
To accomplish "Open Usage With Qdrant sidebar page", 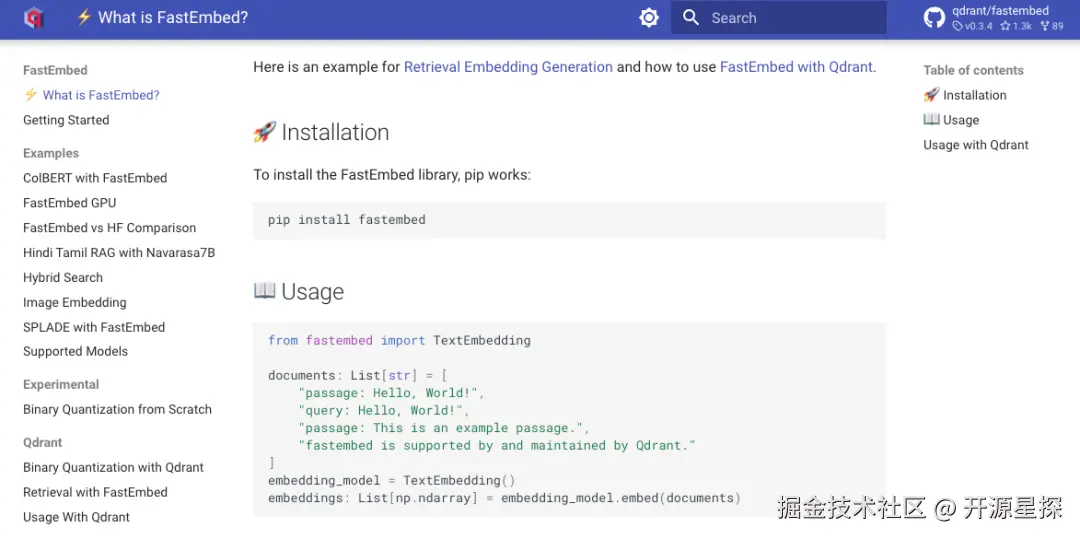I will pos(76,517).
